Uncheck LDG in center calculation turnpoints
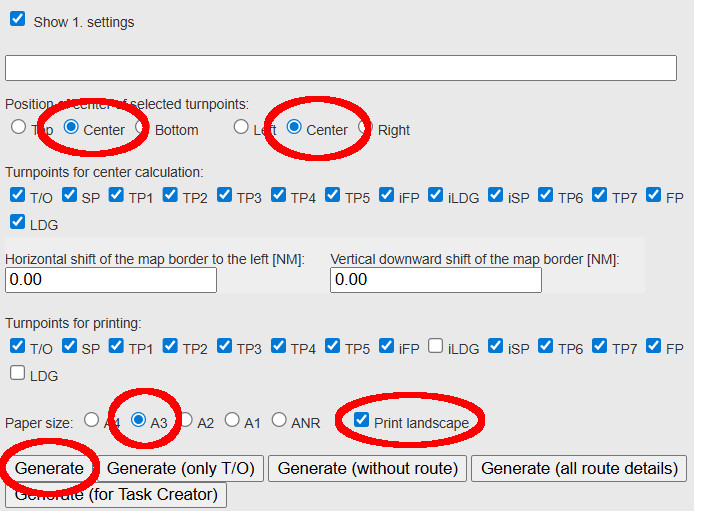 [x=18, y=221]
